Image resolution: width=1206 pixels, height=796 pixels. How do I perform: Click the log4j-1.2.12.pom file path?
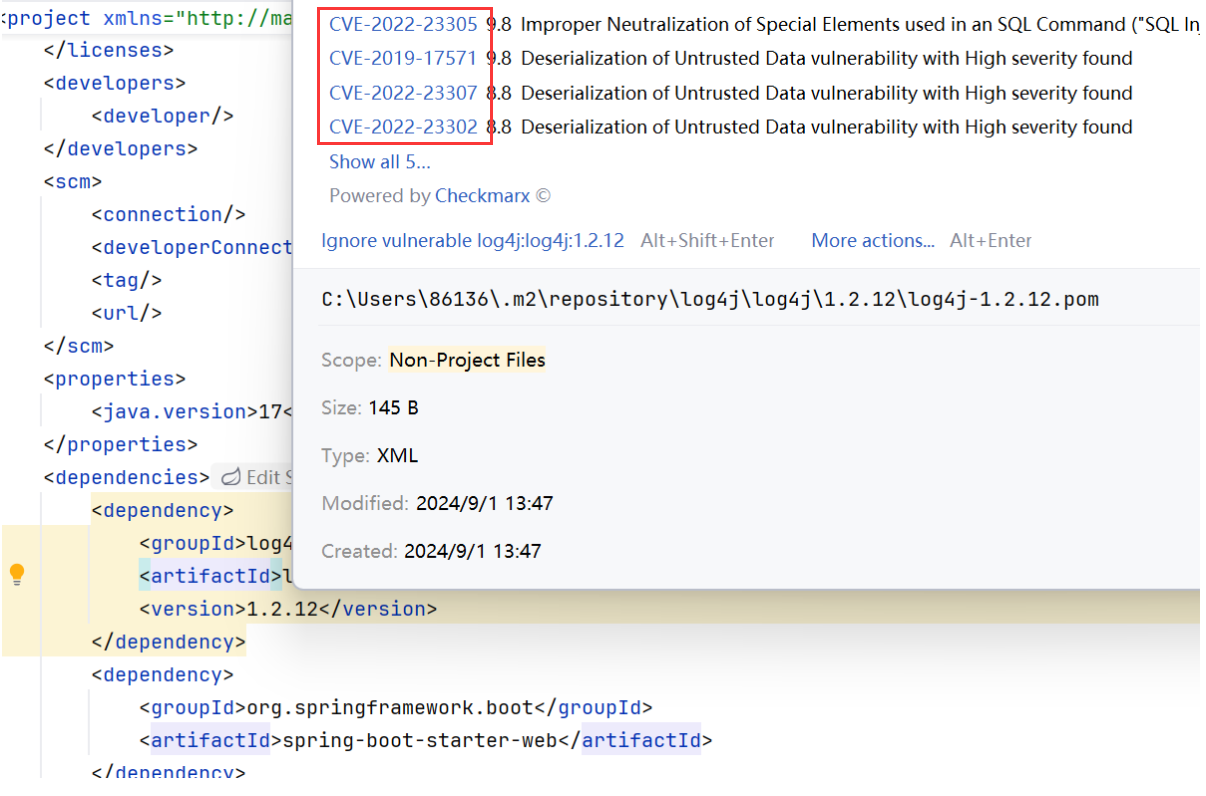click(710, 299)
